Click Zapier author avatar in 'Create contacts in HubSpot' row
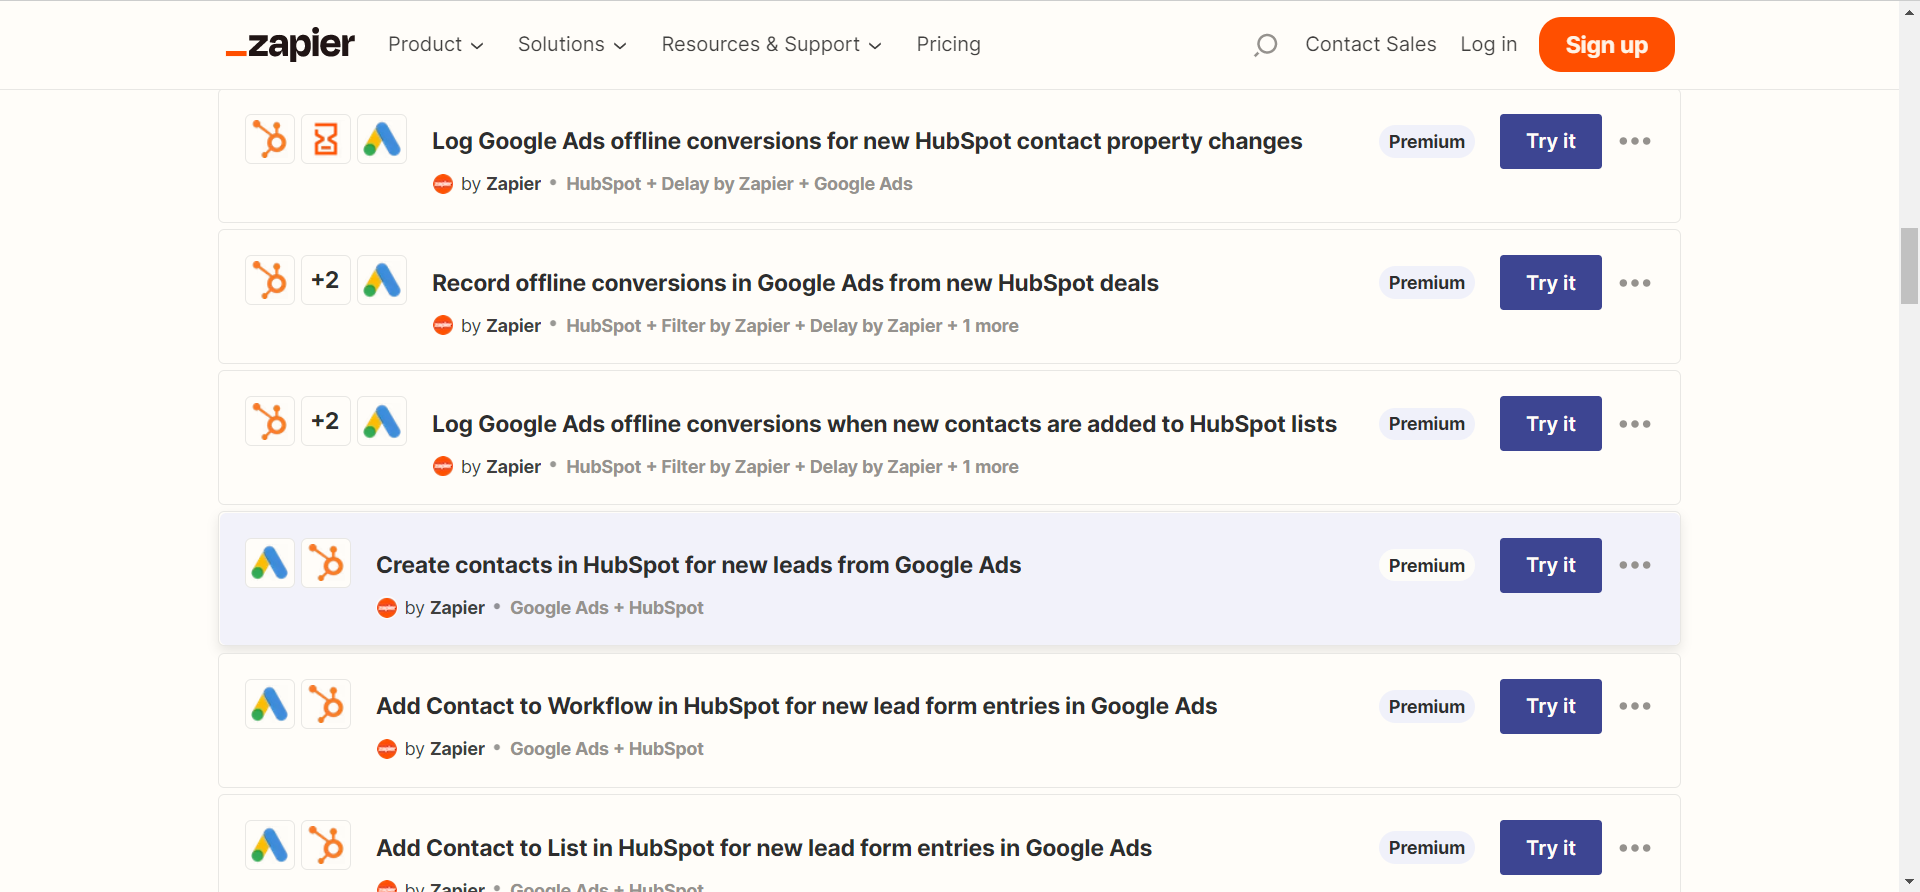This screenshot has height=892, width=1920. 387,608
